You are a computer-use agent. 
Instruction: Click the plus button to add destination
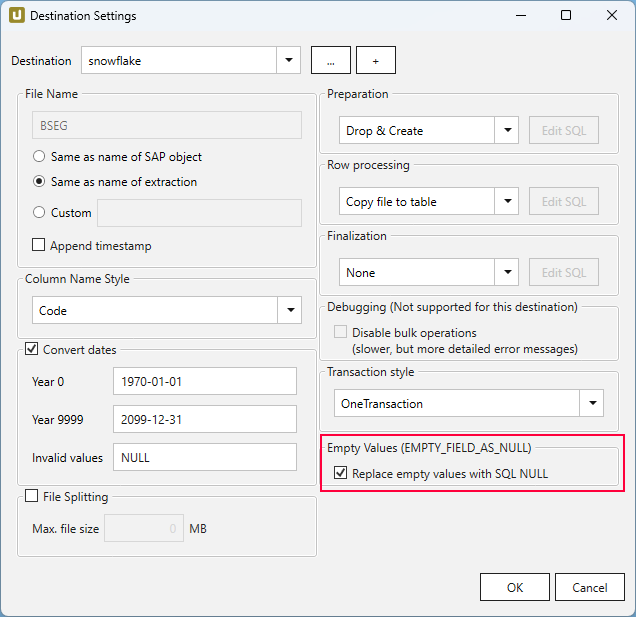[376, 60]
